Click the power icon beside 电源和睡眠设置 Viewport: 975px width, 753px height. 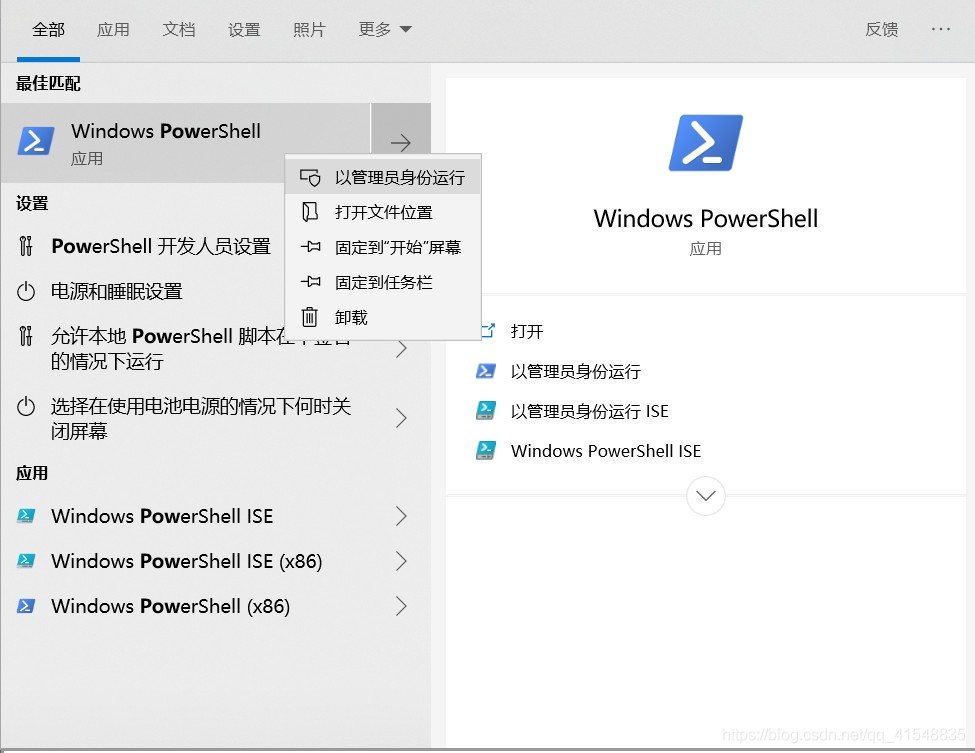click(27, 291)
